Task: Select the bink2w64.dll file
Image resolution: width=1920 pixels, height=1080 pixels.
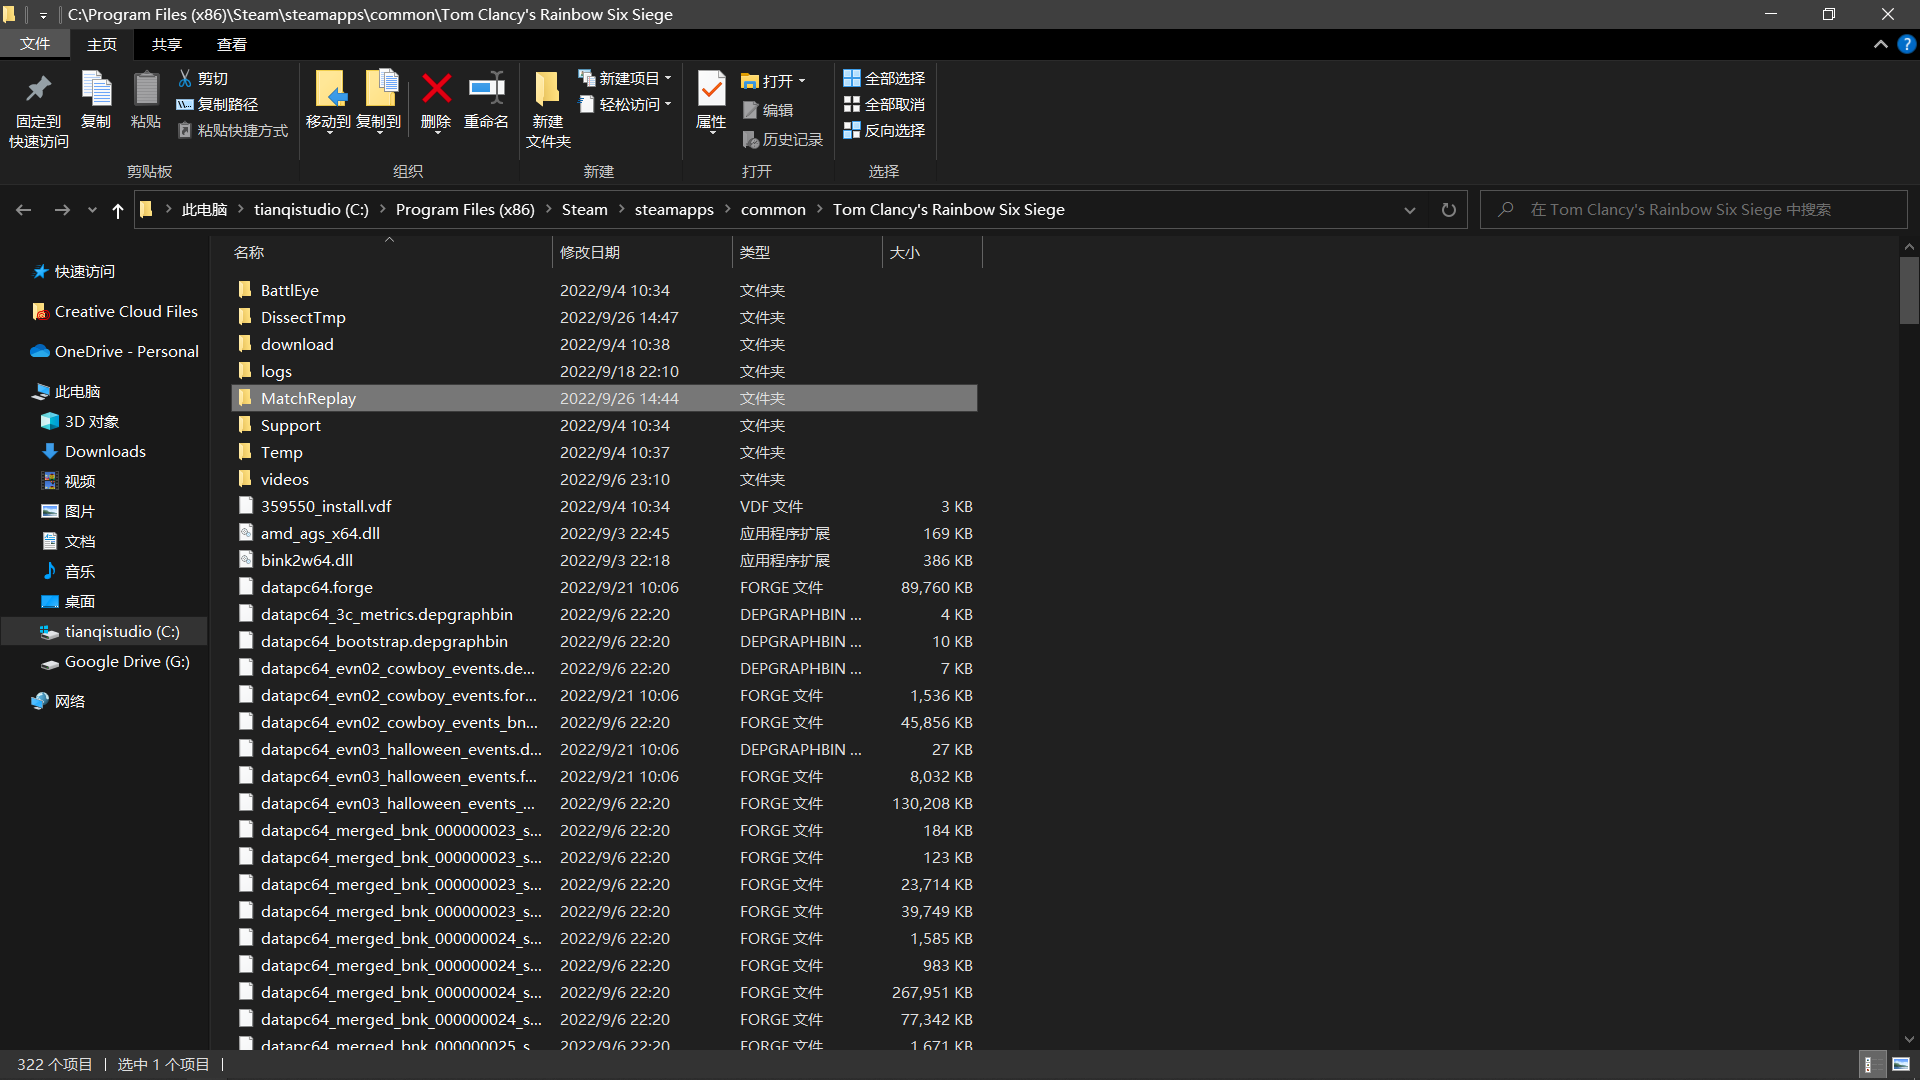Action: [604, 560]
